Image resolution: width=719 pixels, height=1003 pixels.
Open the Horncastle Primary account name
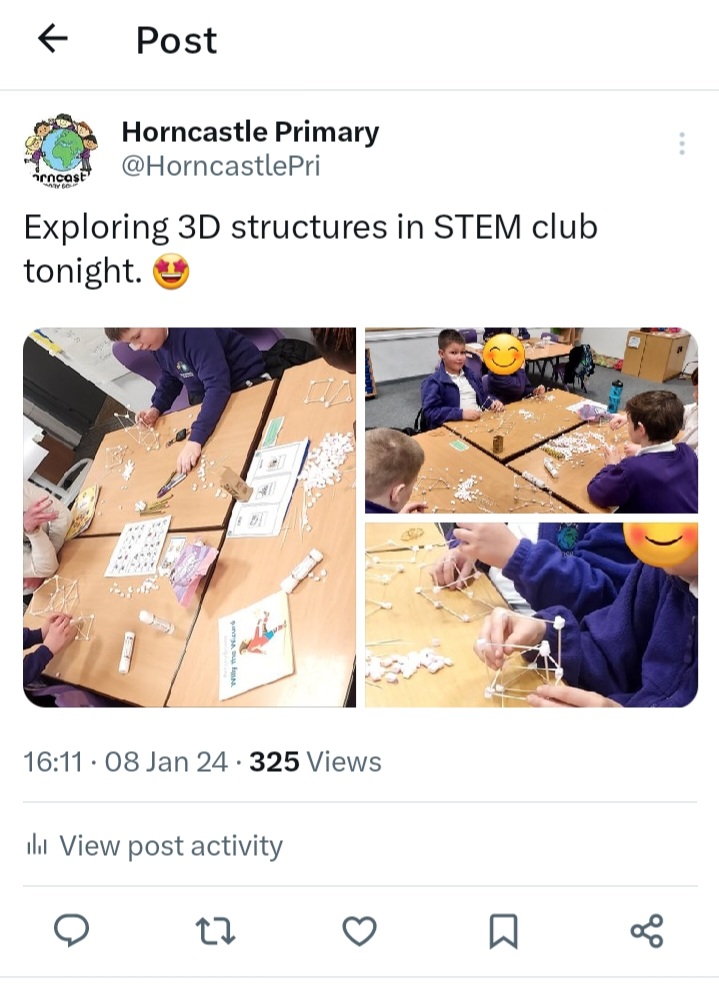point(250,132)
